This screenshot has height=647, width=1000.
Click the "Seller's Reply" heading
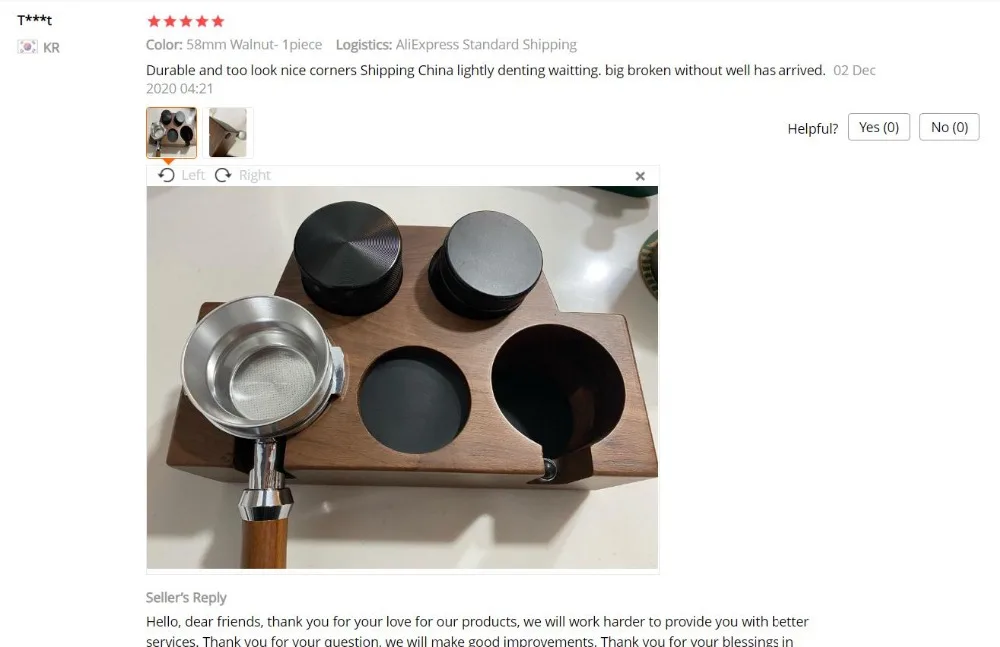[x=186, y=597]
